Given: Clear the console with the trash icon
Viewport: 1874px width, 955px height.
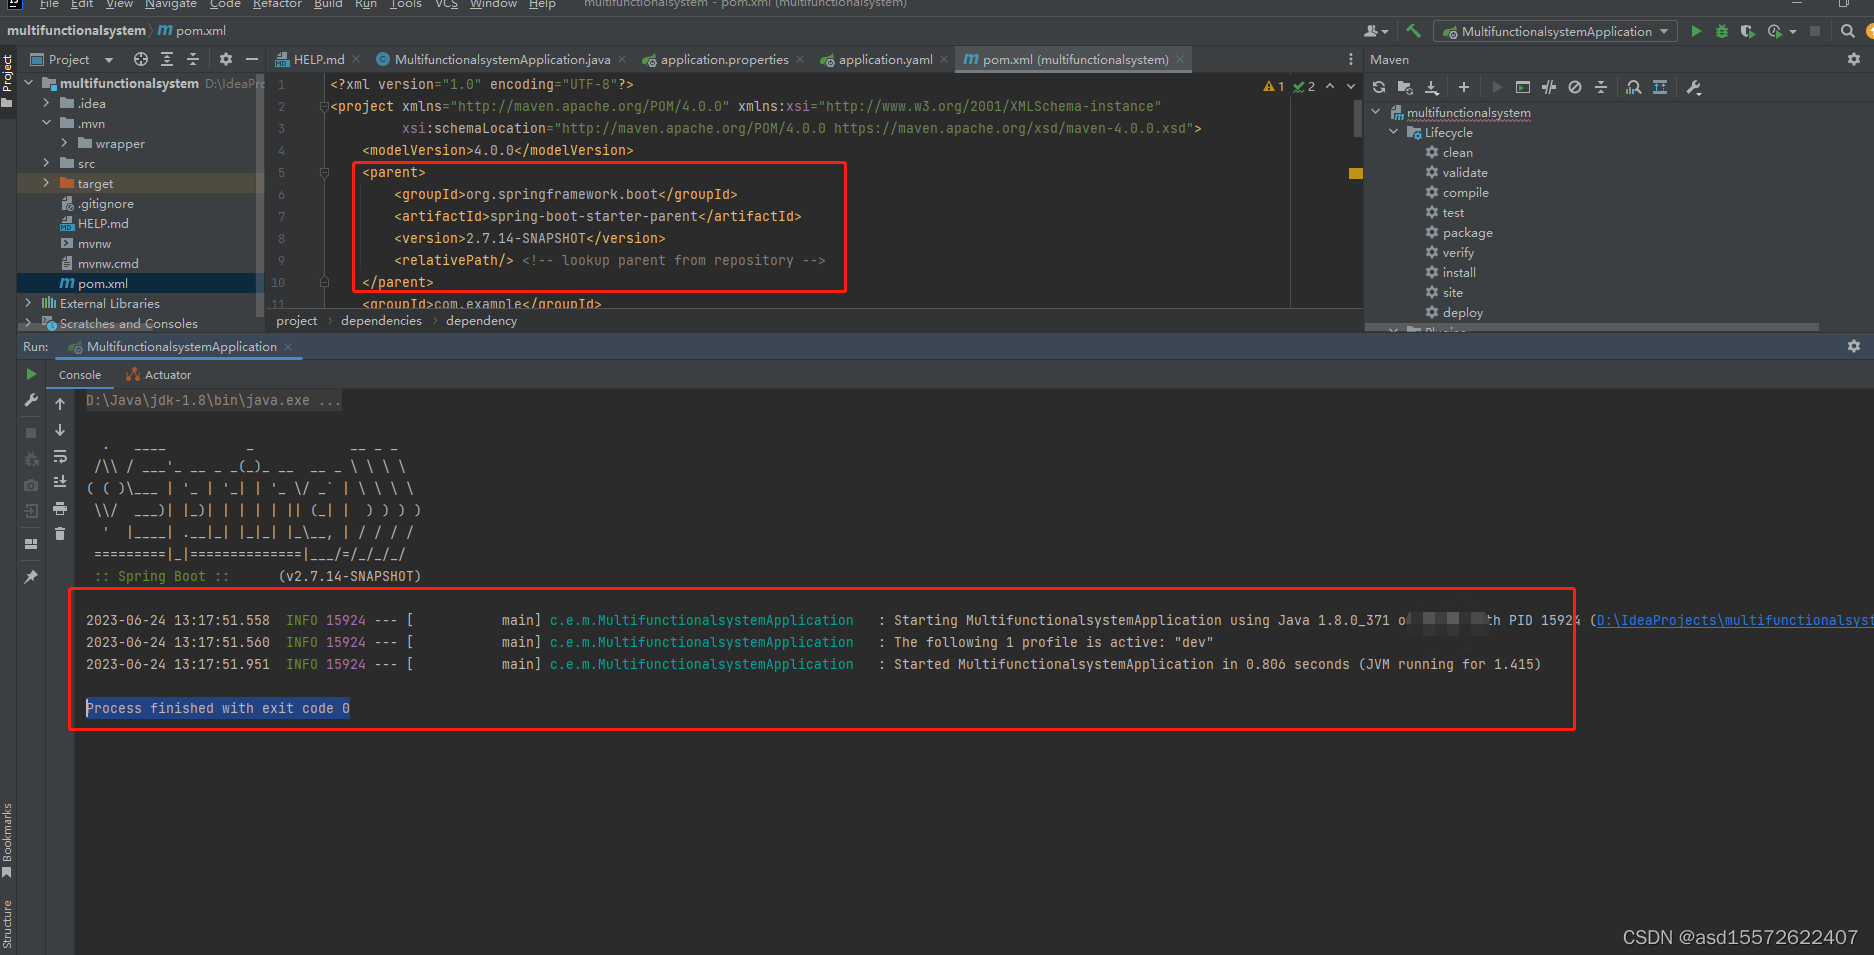Looking at the screenshot, I should point(60,533).
